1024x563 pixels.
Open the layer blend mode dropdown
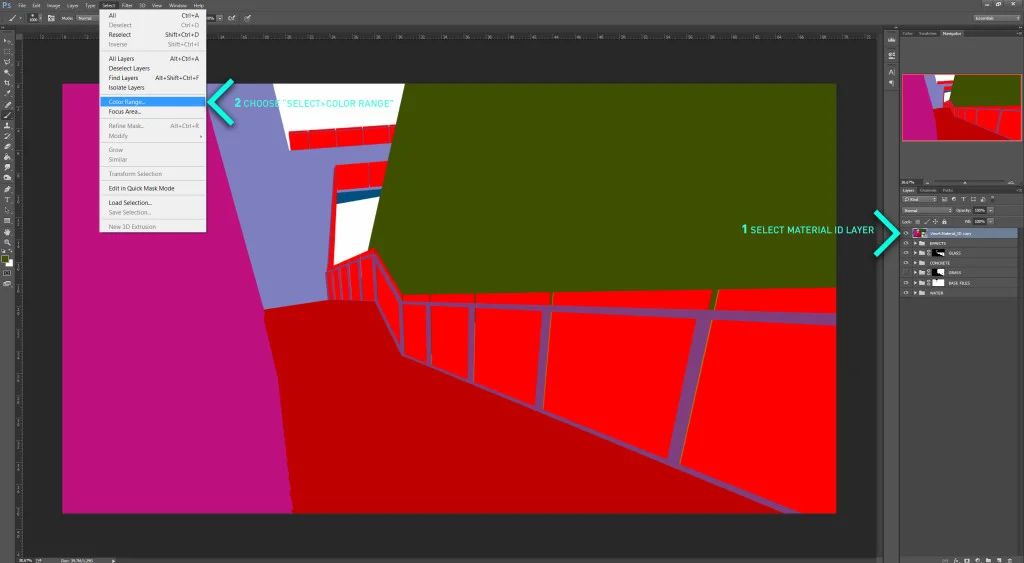927,210
